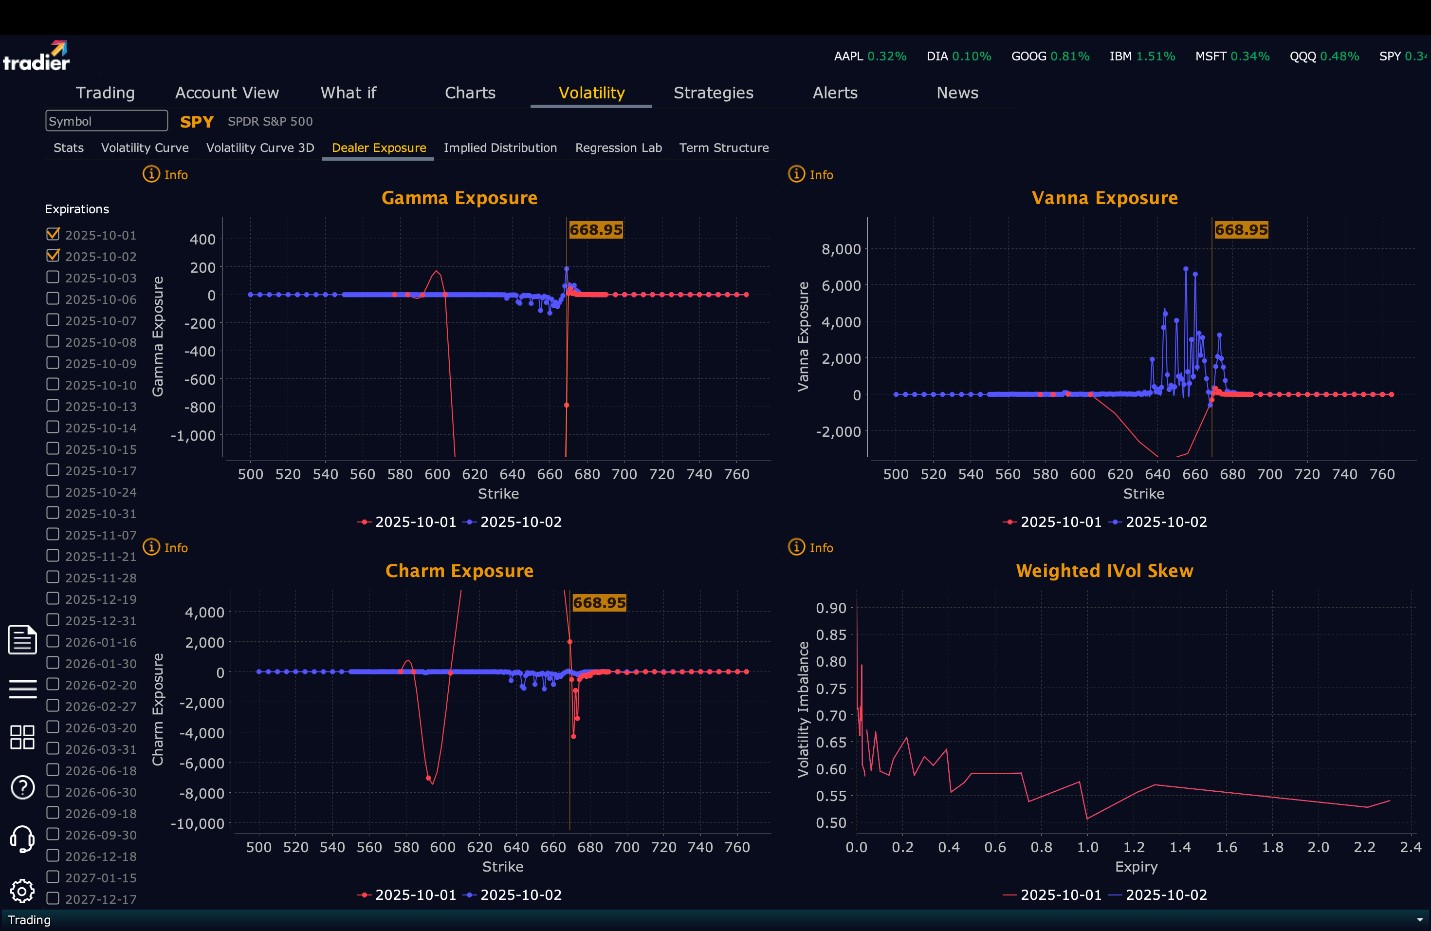Tick the 2026-01-16 expiration checkbox
Image resolution: width=1431 pixels, height=931 pixels.
click(x=53, y=641)
